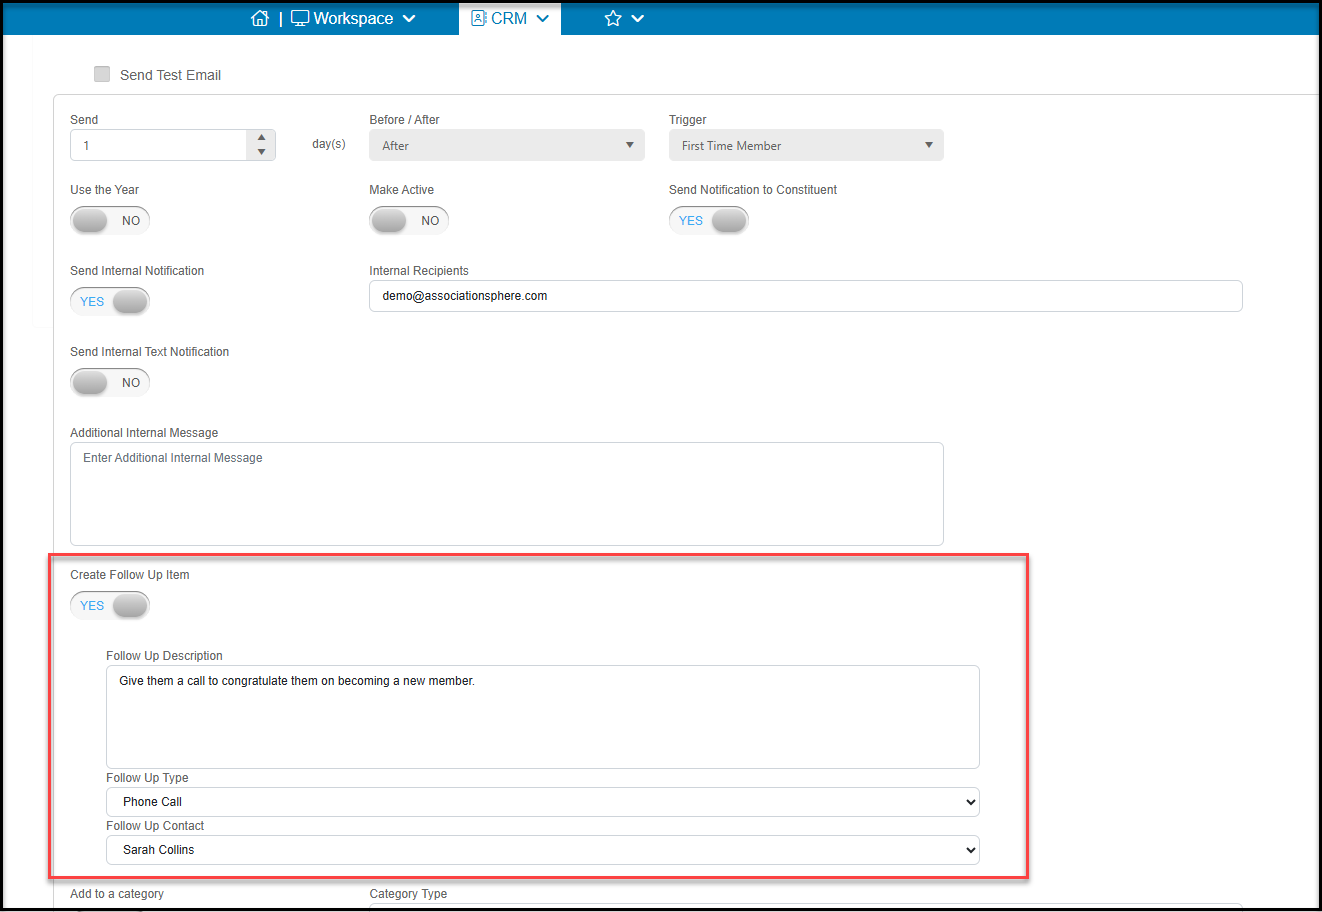Click the Workspace monitor icon
Screen dimensions: 1322x912
pos(300,18)
